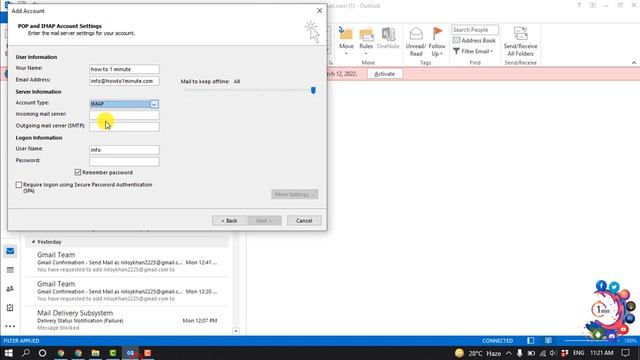Select Normal view icon in status bar
Viewport: 640px width, 360px height.
click(531, 340)
